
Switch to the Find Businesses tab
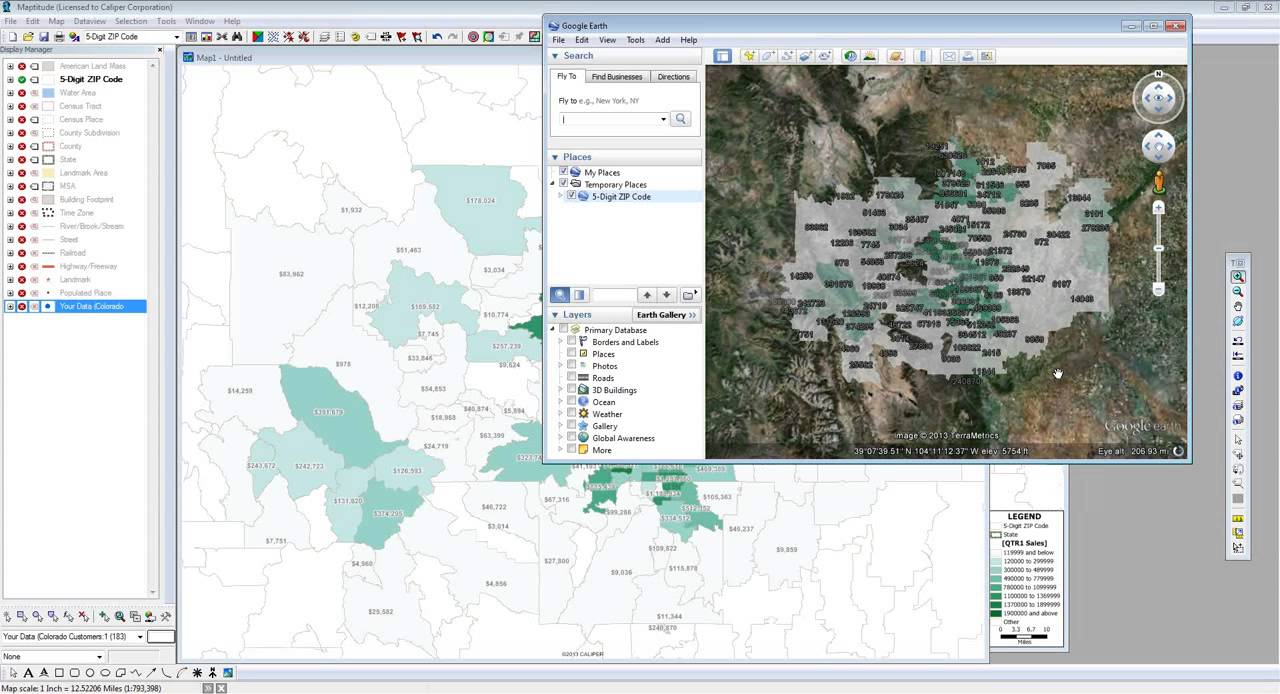tap(617, 76)
